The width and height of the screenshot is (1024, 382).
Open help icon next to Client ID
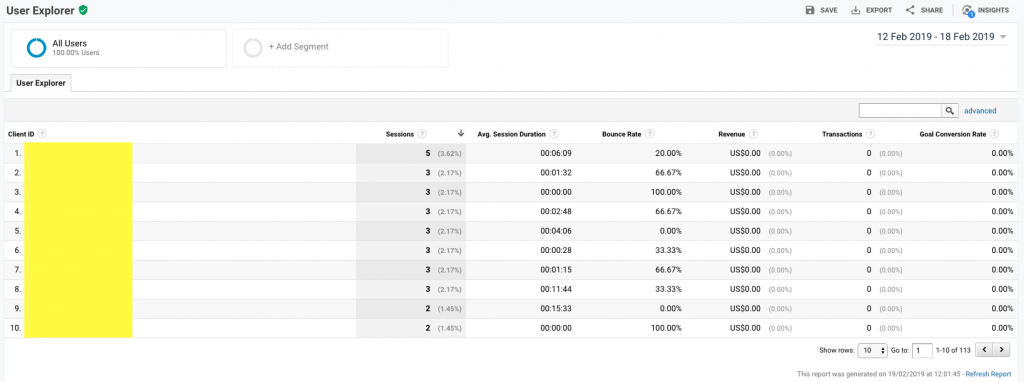42,134
